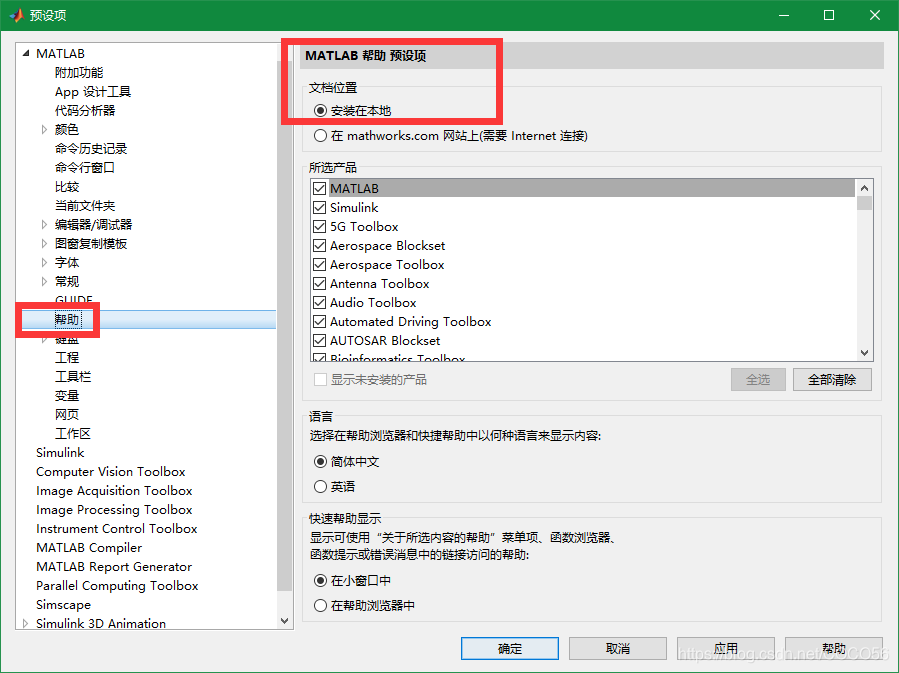Image resolution: width=899 pixels, height=673 pixels.
Task: Select 在小窗口中 quick help display
Action: click(320, 581)
